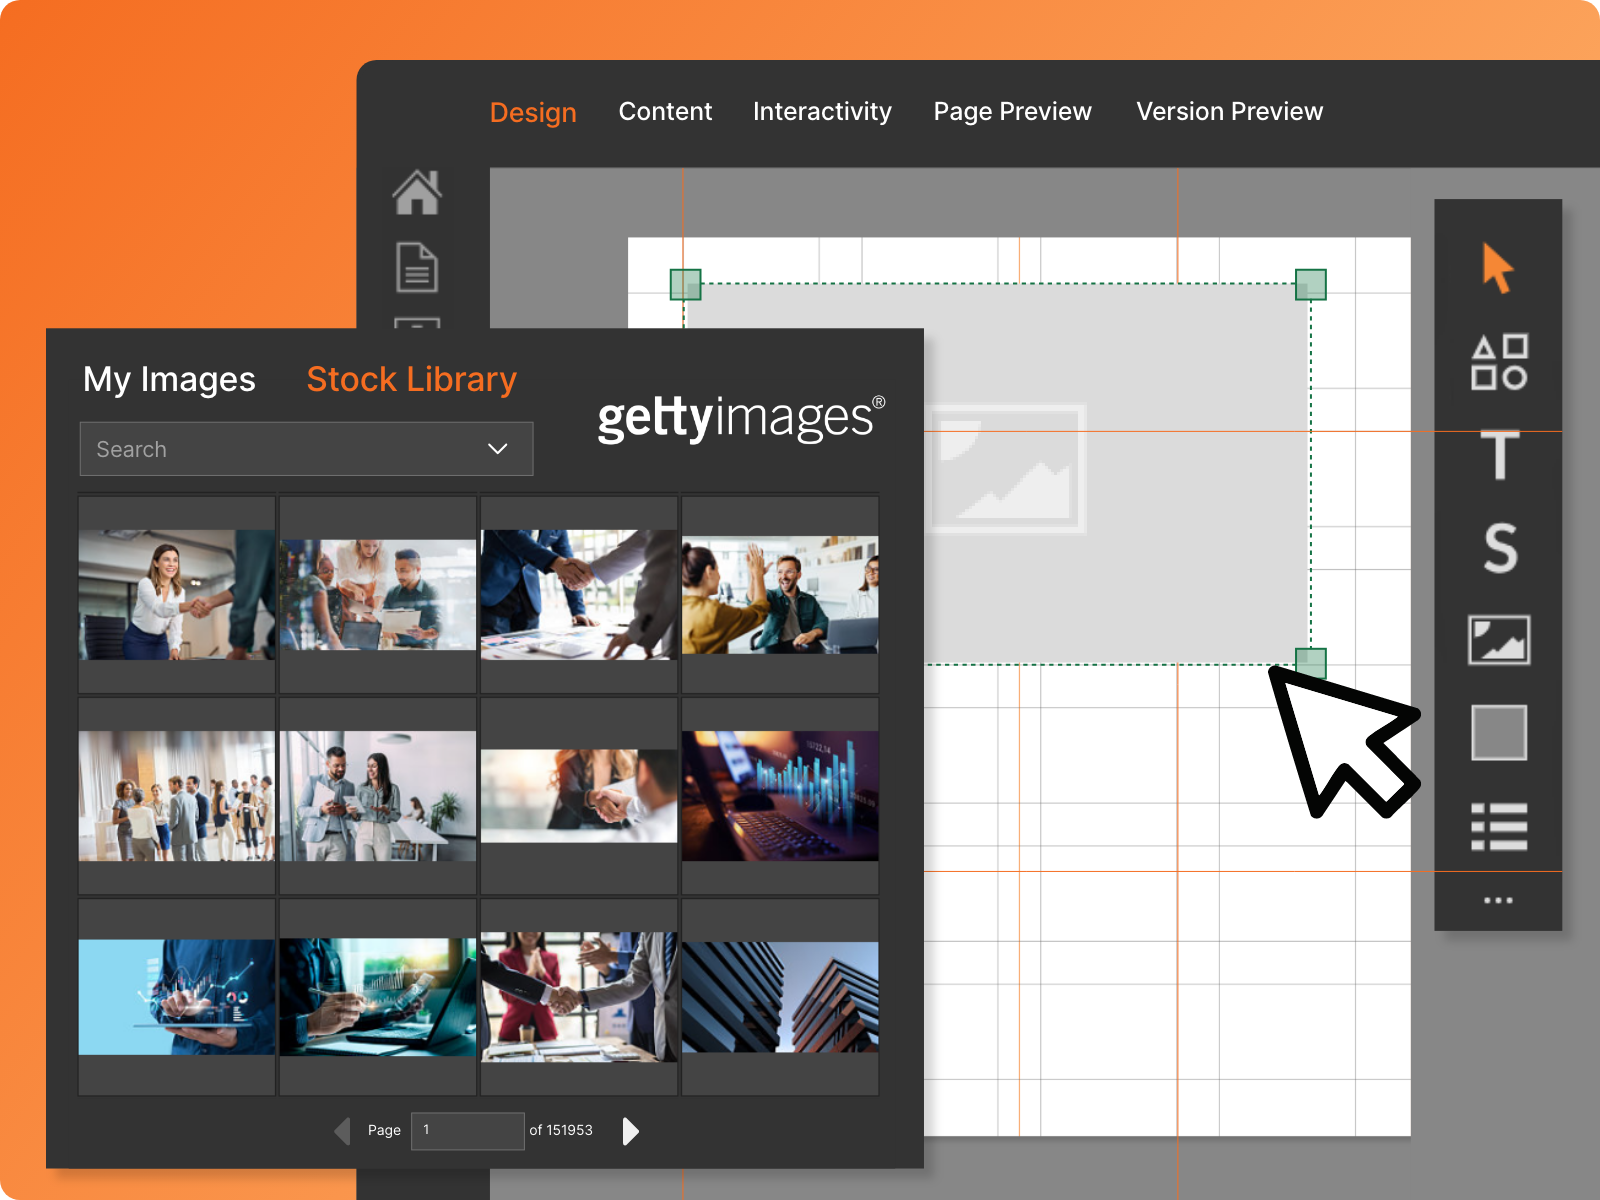The image size is (1600, 1200).
Task: Open the Home icon in left sidebar
Action: coord(417,192)
